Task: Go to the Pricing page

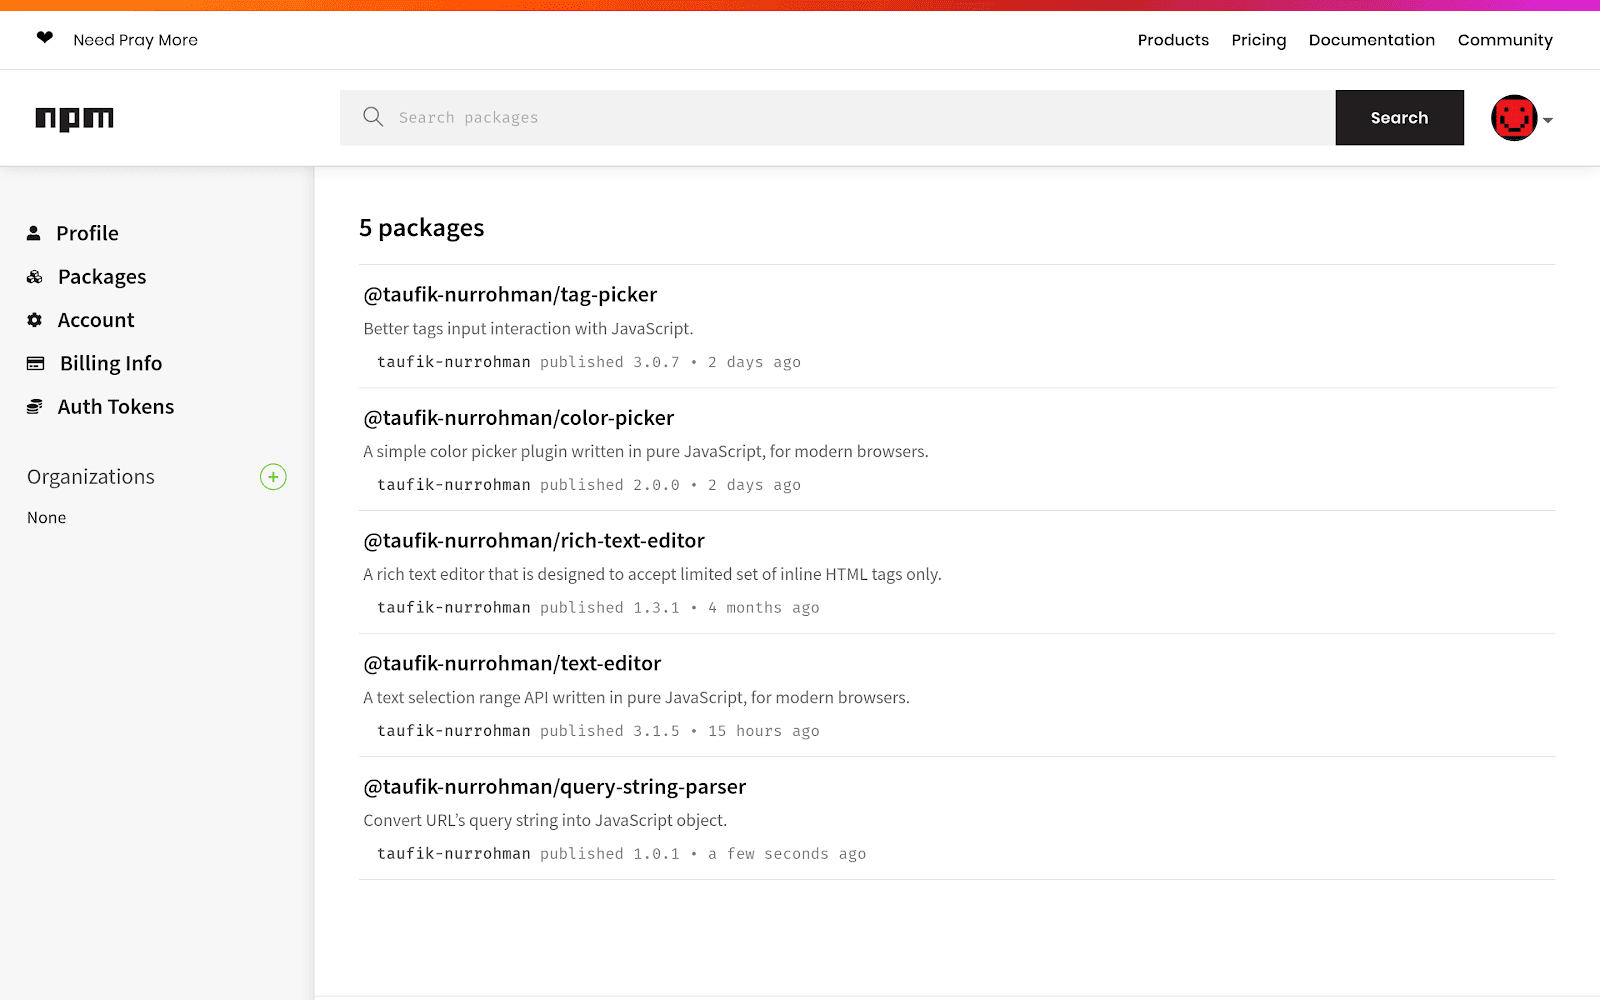Action: click(1259, 40)
